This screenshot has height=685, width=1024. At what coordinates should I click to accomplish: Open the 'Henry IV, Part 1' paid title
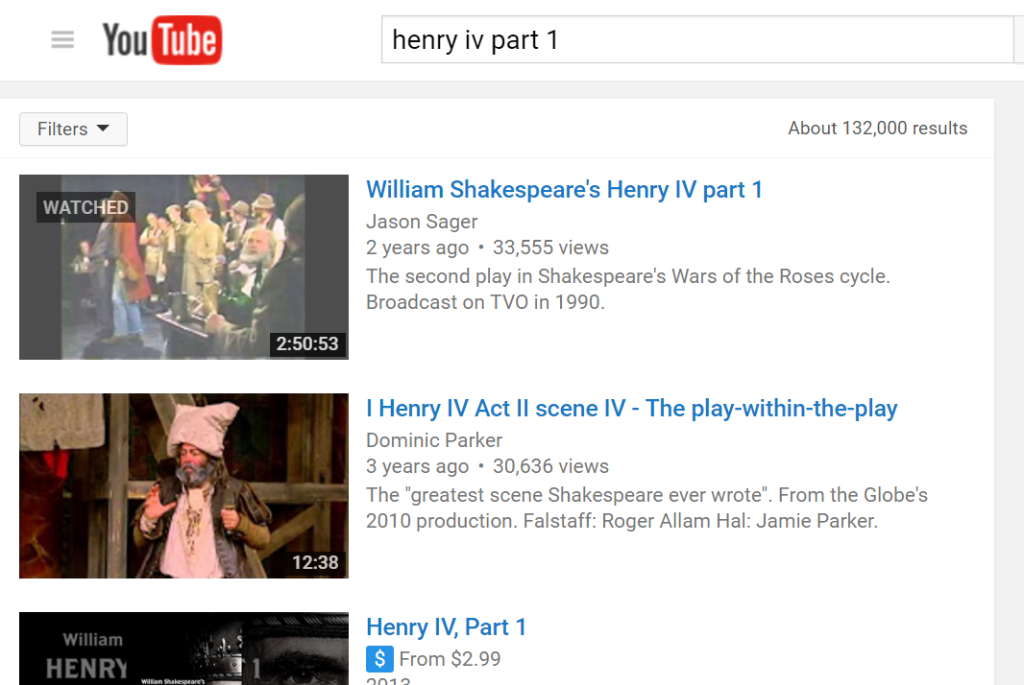[446, 627]
